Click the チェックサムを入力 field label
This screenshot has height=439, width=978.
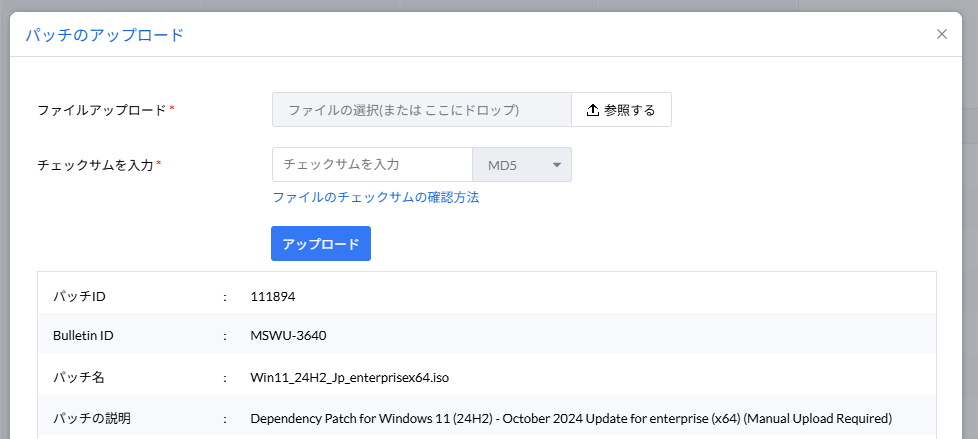click(x=95, y=165)
